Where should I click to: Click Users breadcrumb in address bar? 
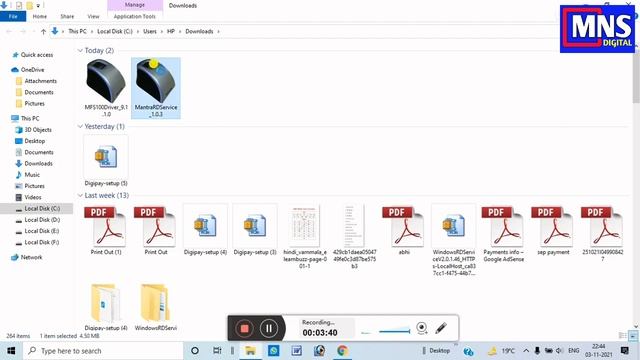point(150,31)
